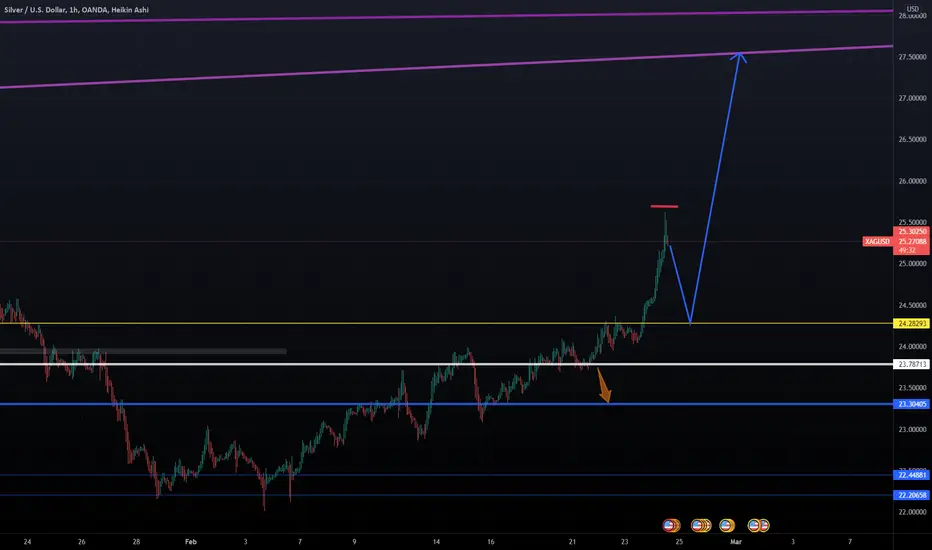Click the 25.27088 current price label
The image size is (932, 550).
[912, 241]
